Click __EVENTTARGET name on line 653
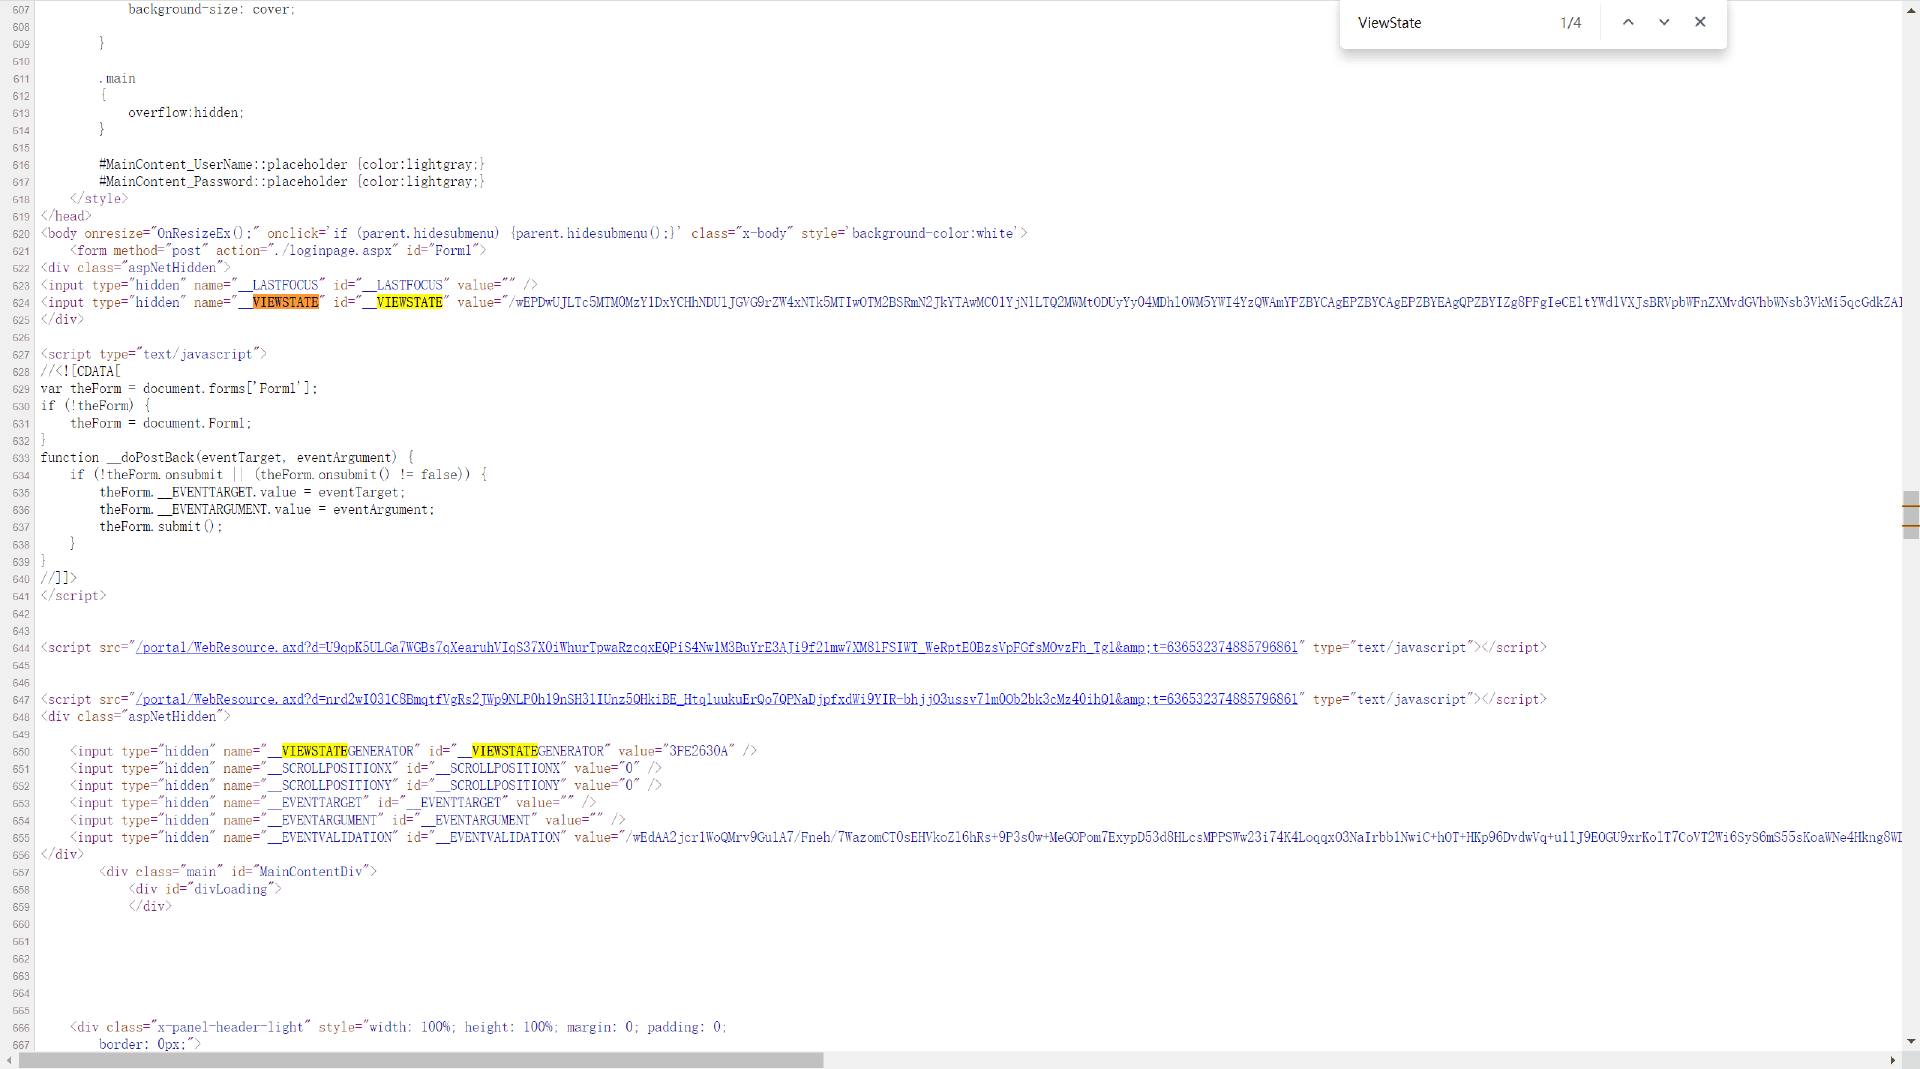The image size is (1920, 1069). pyautogui.click(x=315, y=803)
